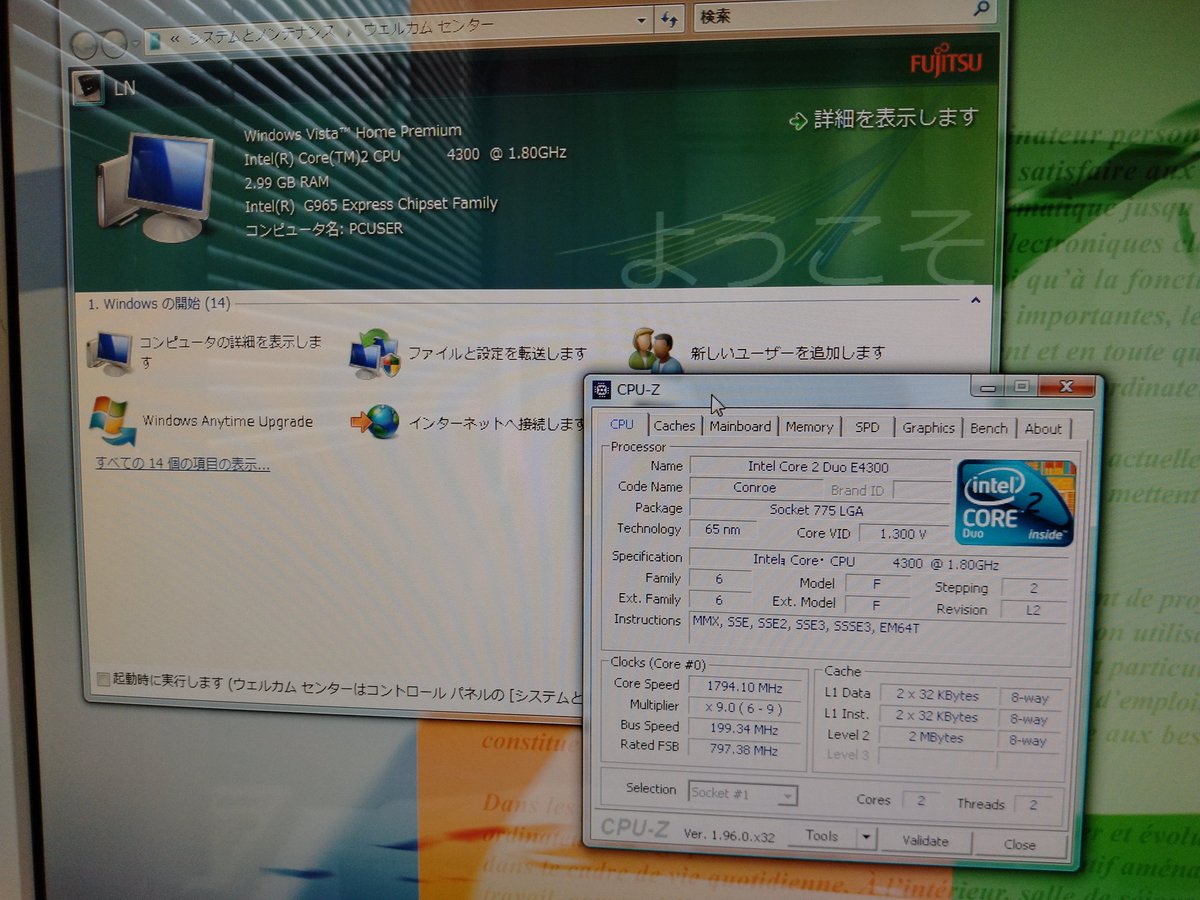Click the Package field Socket 775 LGA
Screen dimensions: 1200x900
[819, 509]
